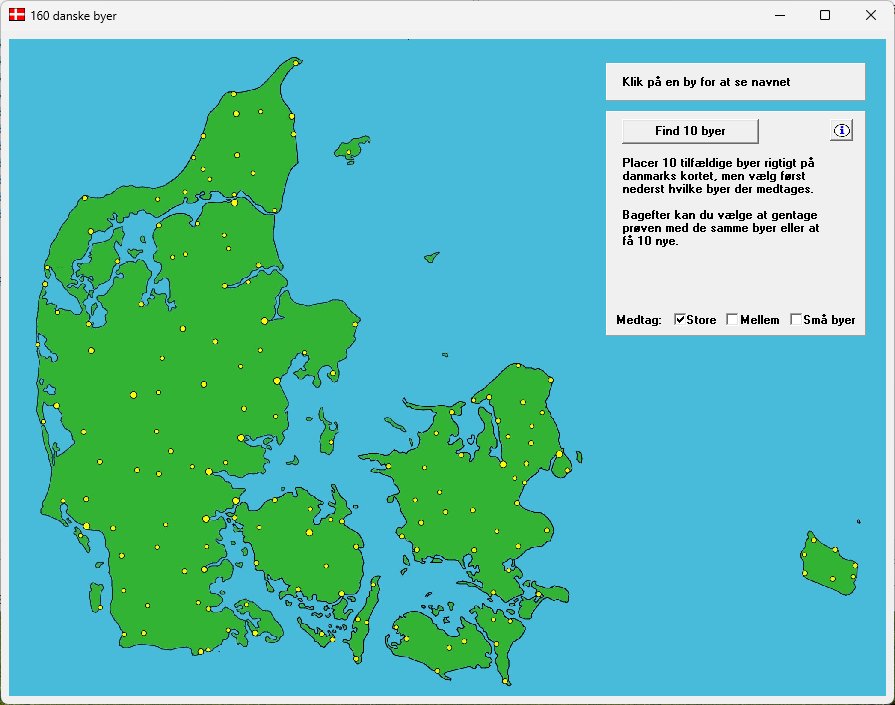Viewport: 895px width, 705px height.
Task: Enable the Mellem cities checkbox
Action: click(732, 320)
